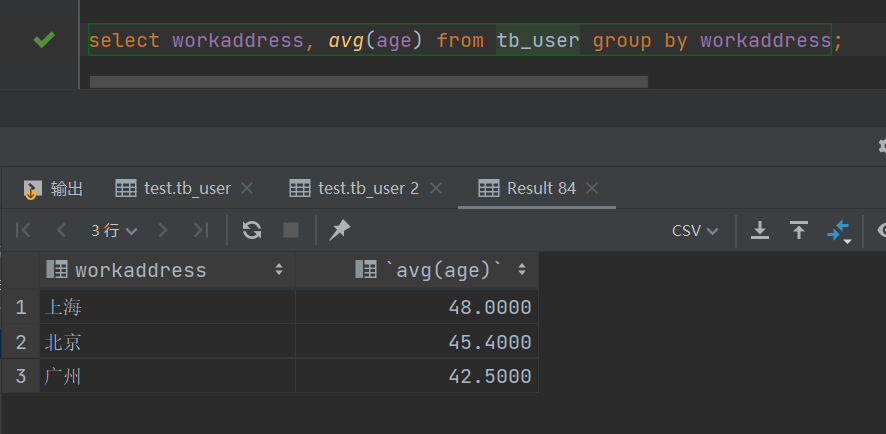
Task: Export result data with download icon
Action: point(760,230)
